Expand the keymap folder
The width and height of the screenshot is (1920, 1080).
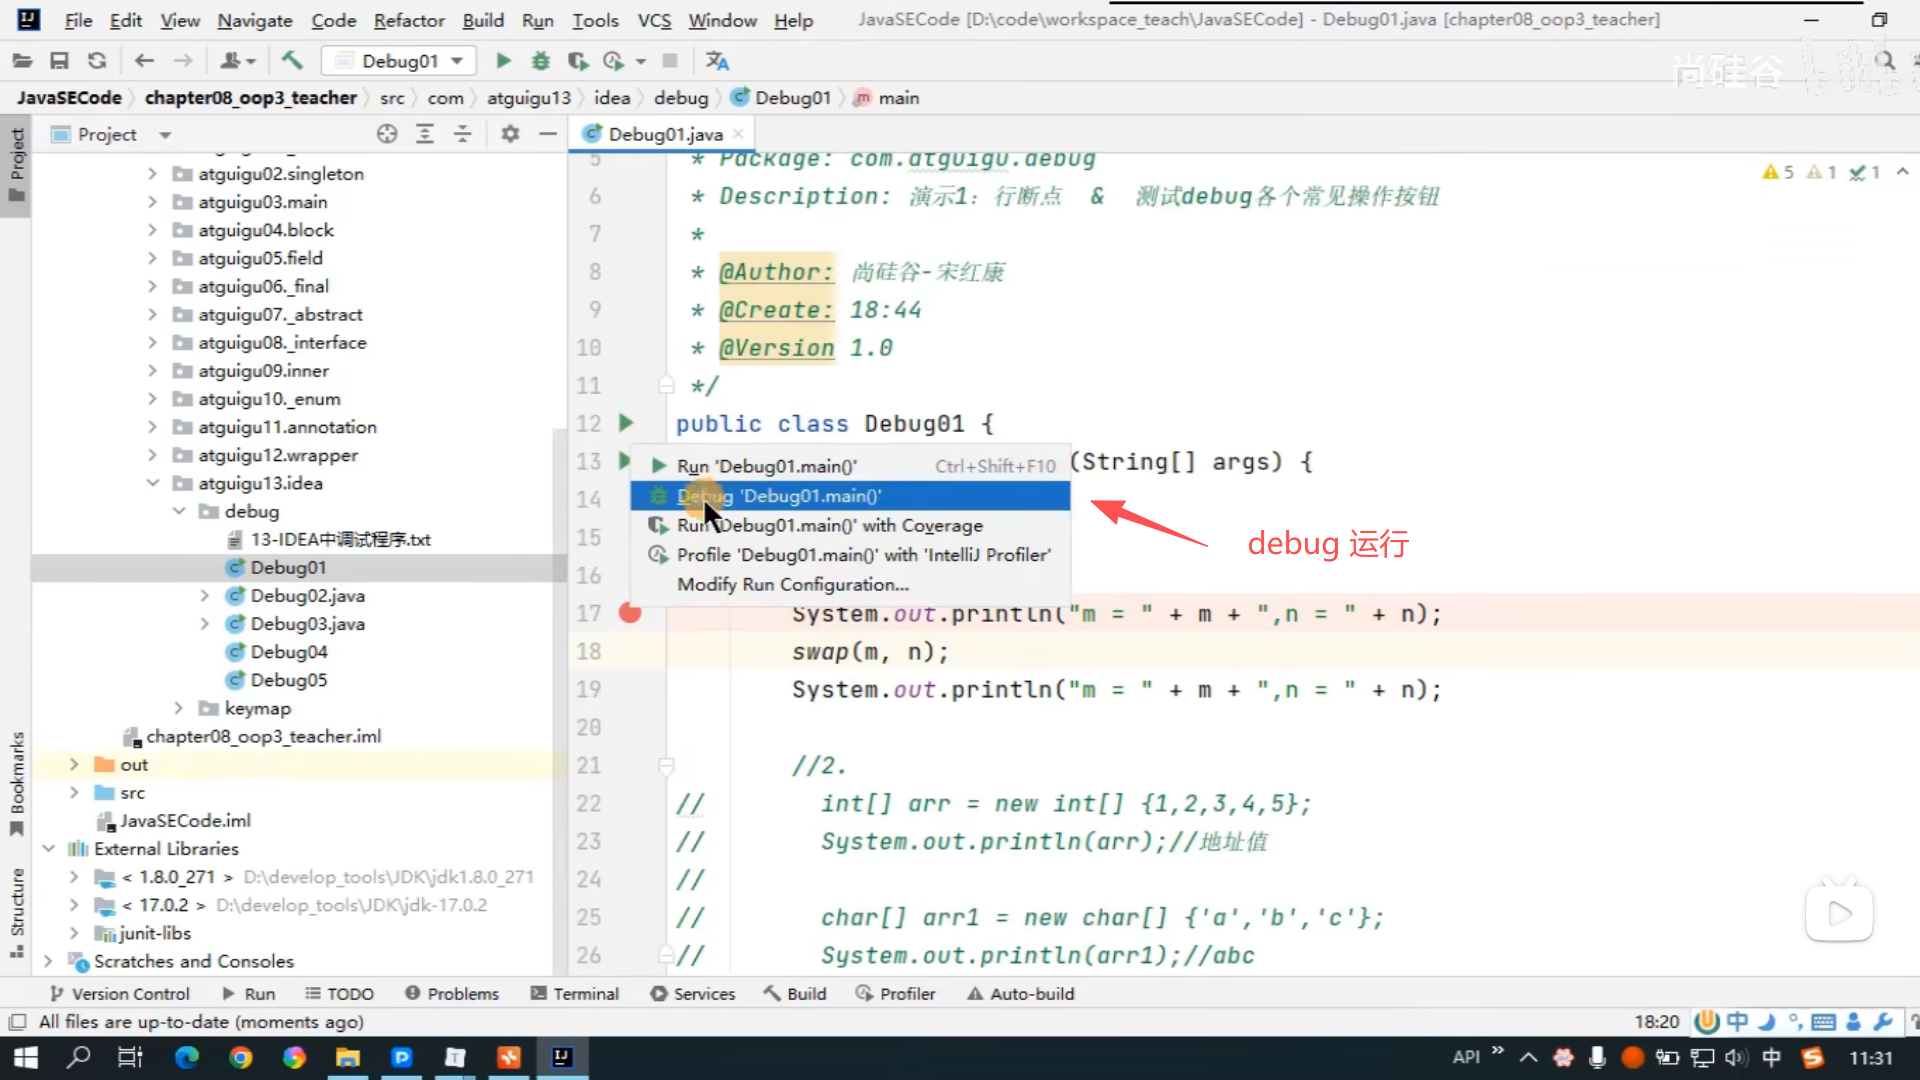pos(179,708)
